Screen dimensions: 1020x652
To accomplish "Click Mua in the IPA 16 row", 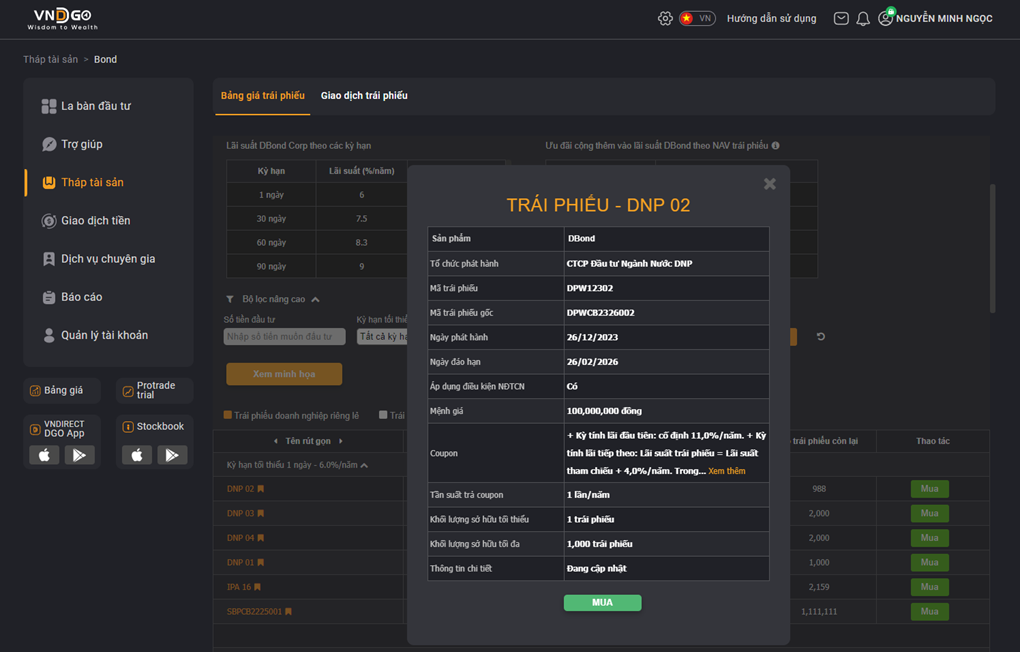I will 930,587.
